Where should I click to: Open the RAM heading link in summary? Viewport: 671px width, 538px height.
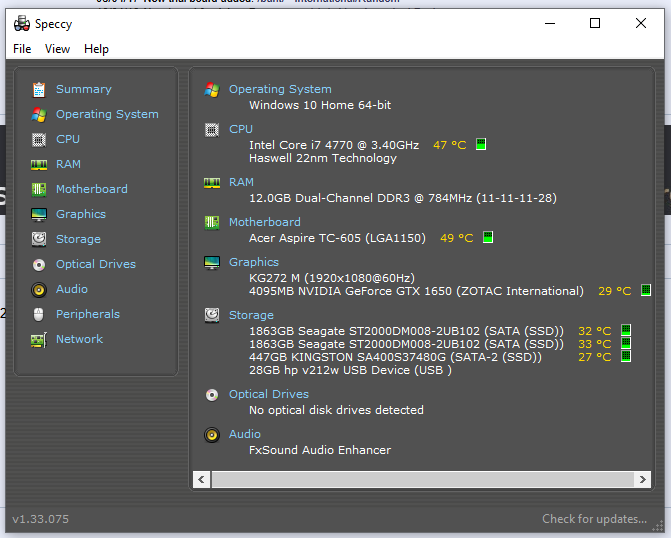click(241, 182)
